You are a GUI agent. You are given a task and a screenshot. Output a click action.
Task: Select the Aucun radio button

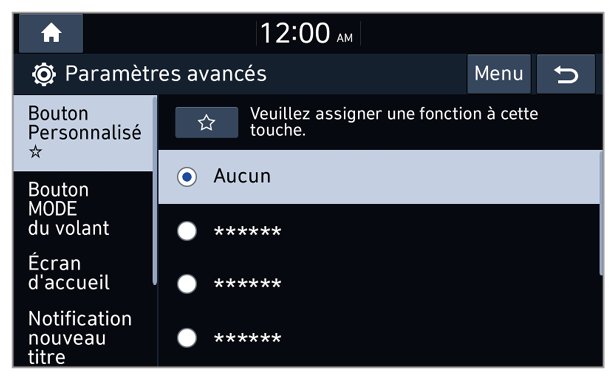187,177
